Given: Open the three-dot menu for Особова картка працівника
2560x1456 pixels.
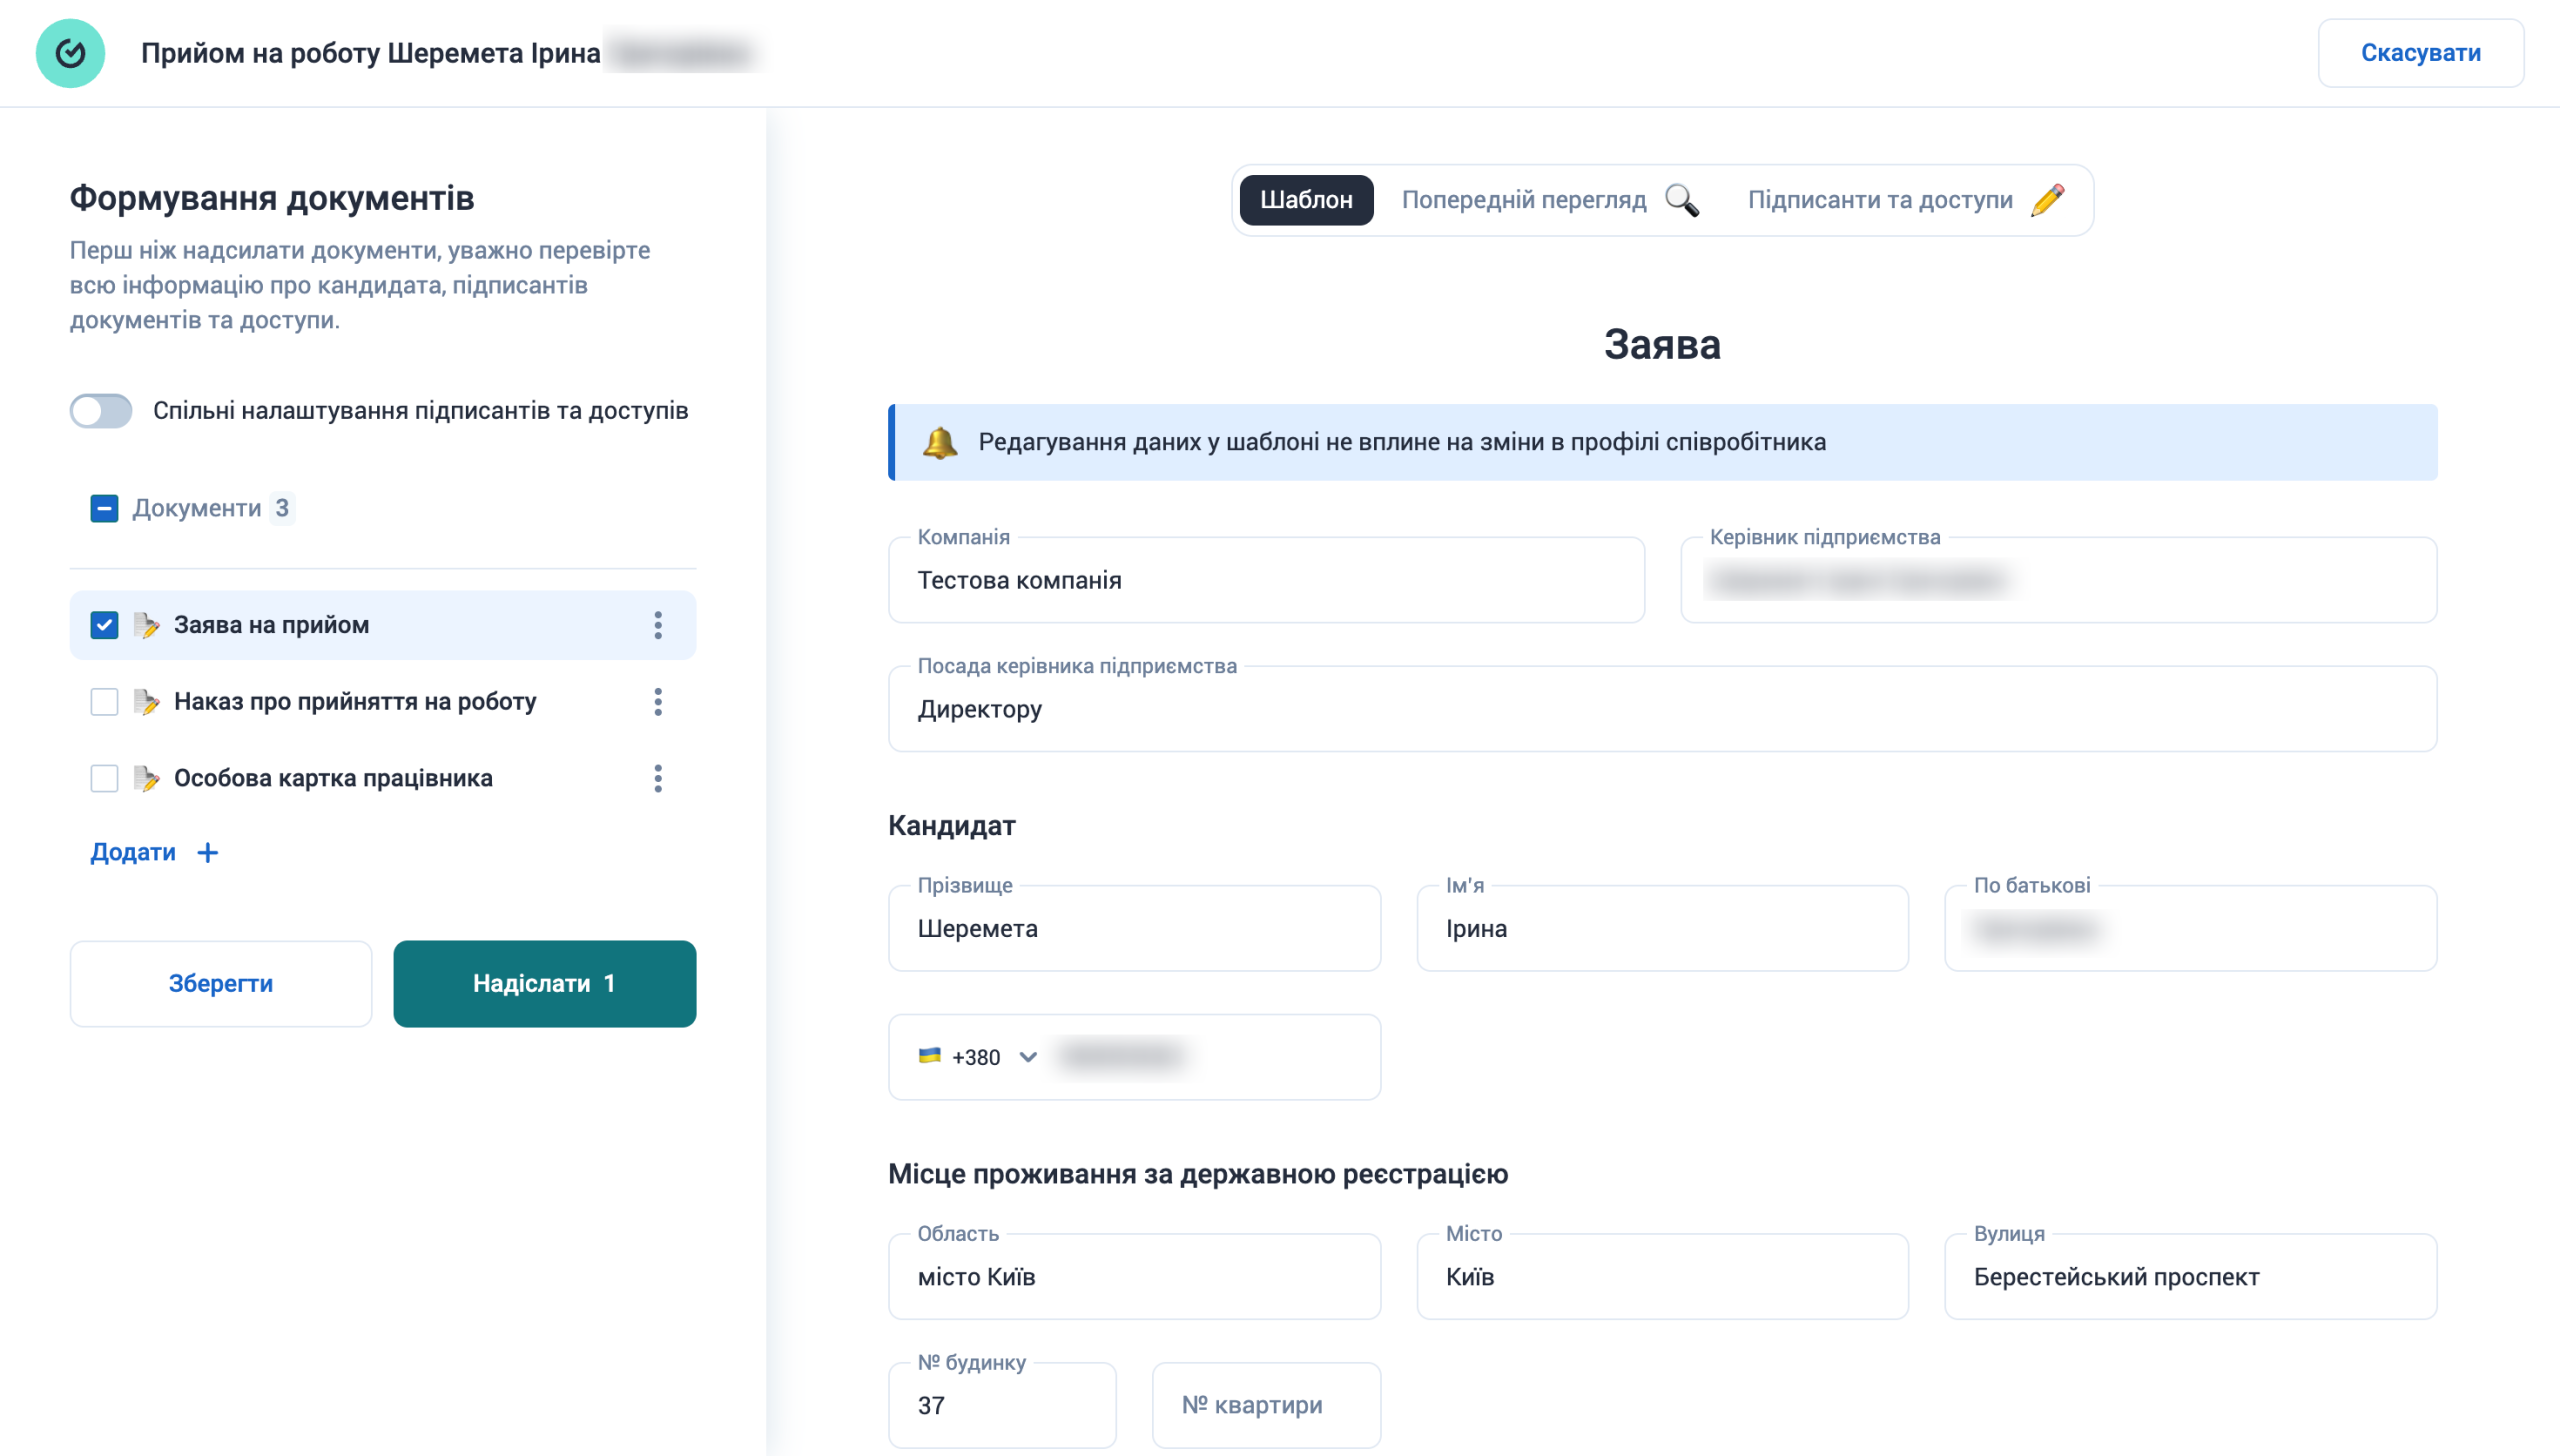Looking at the screenshot, I should [x=658, y=779].
